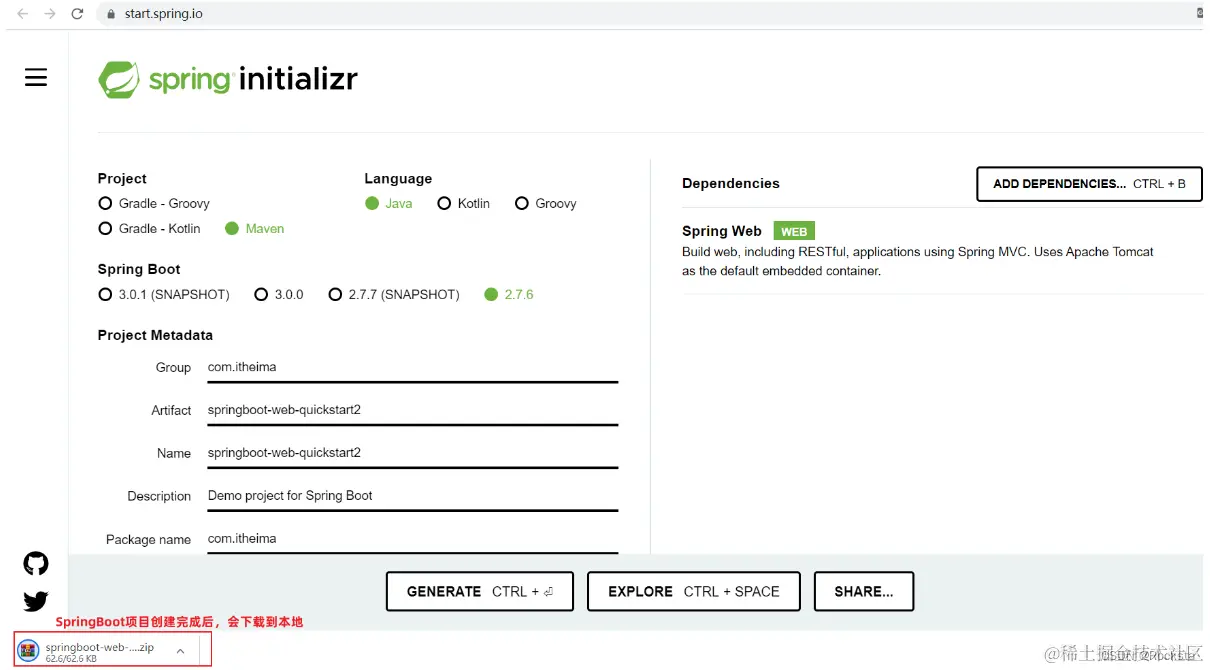Click the Package name input field
This screenshot has width=1210, height=670.
tap(412, 539)
